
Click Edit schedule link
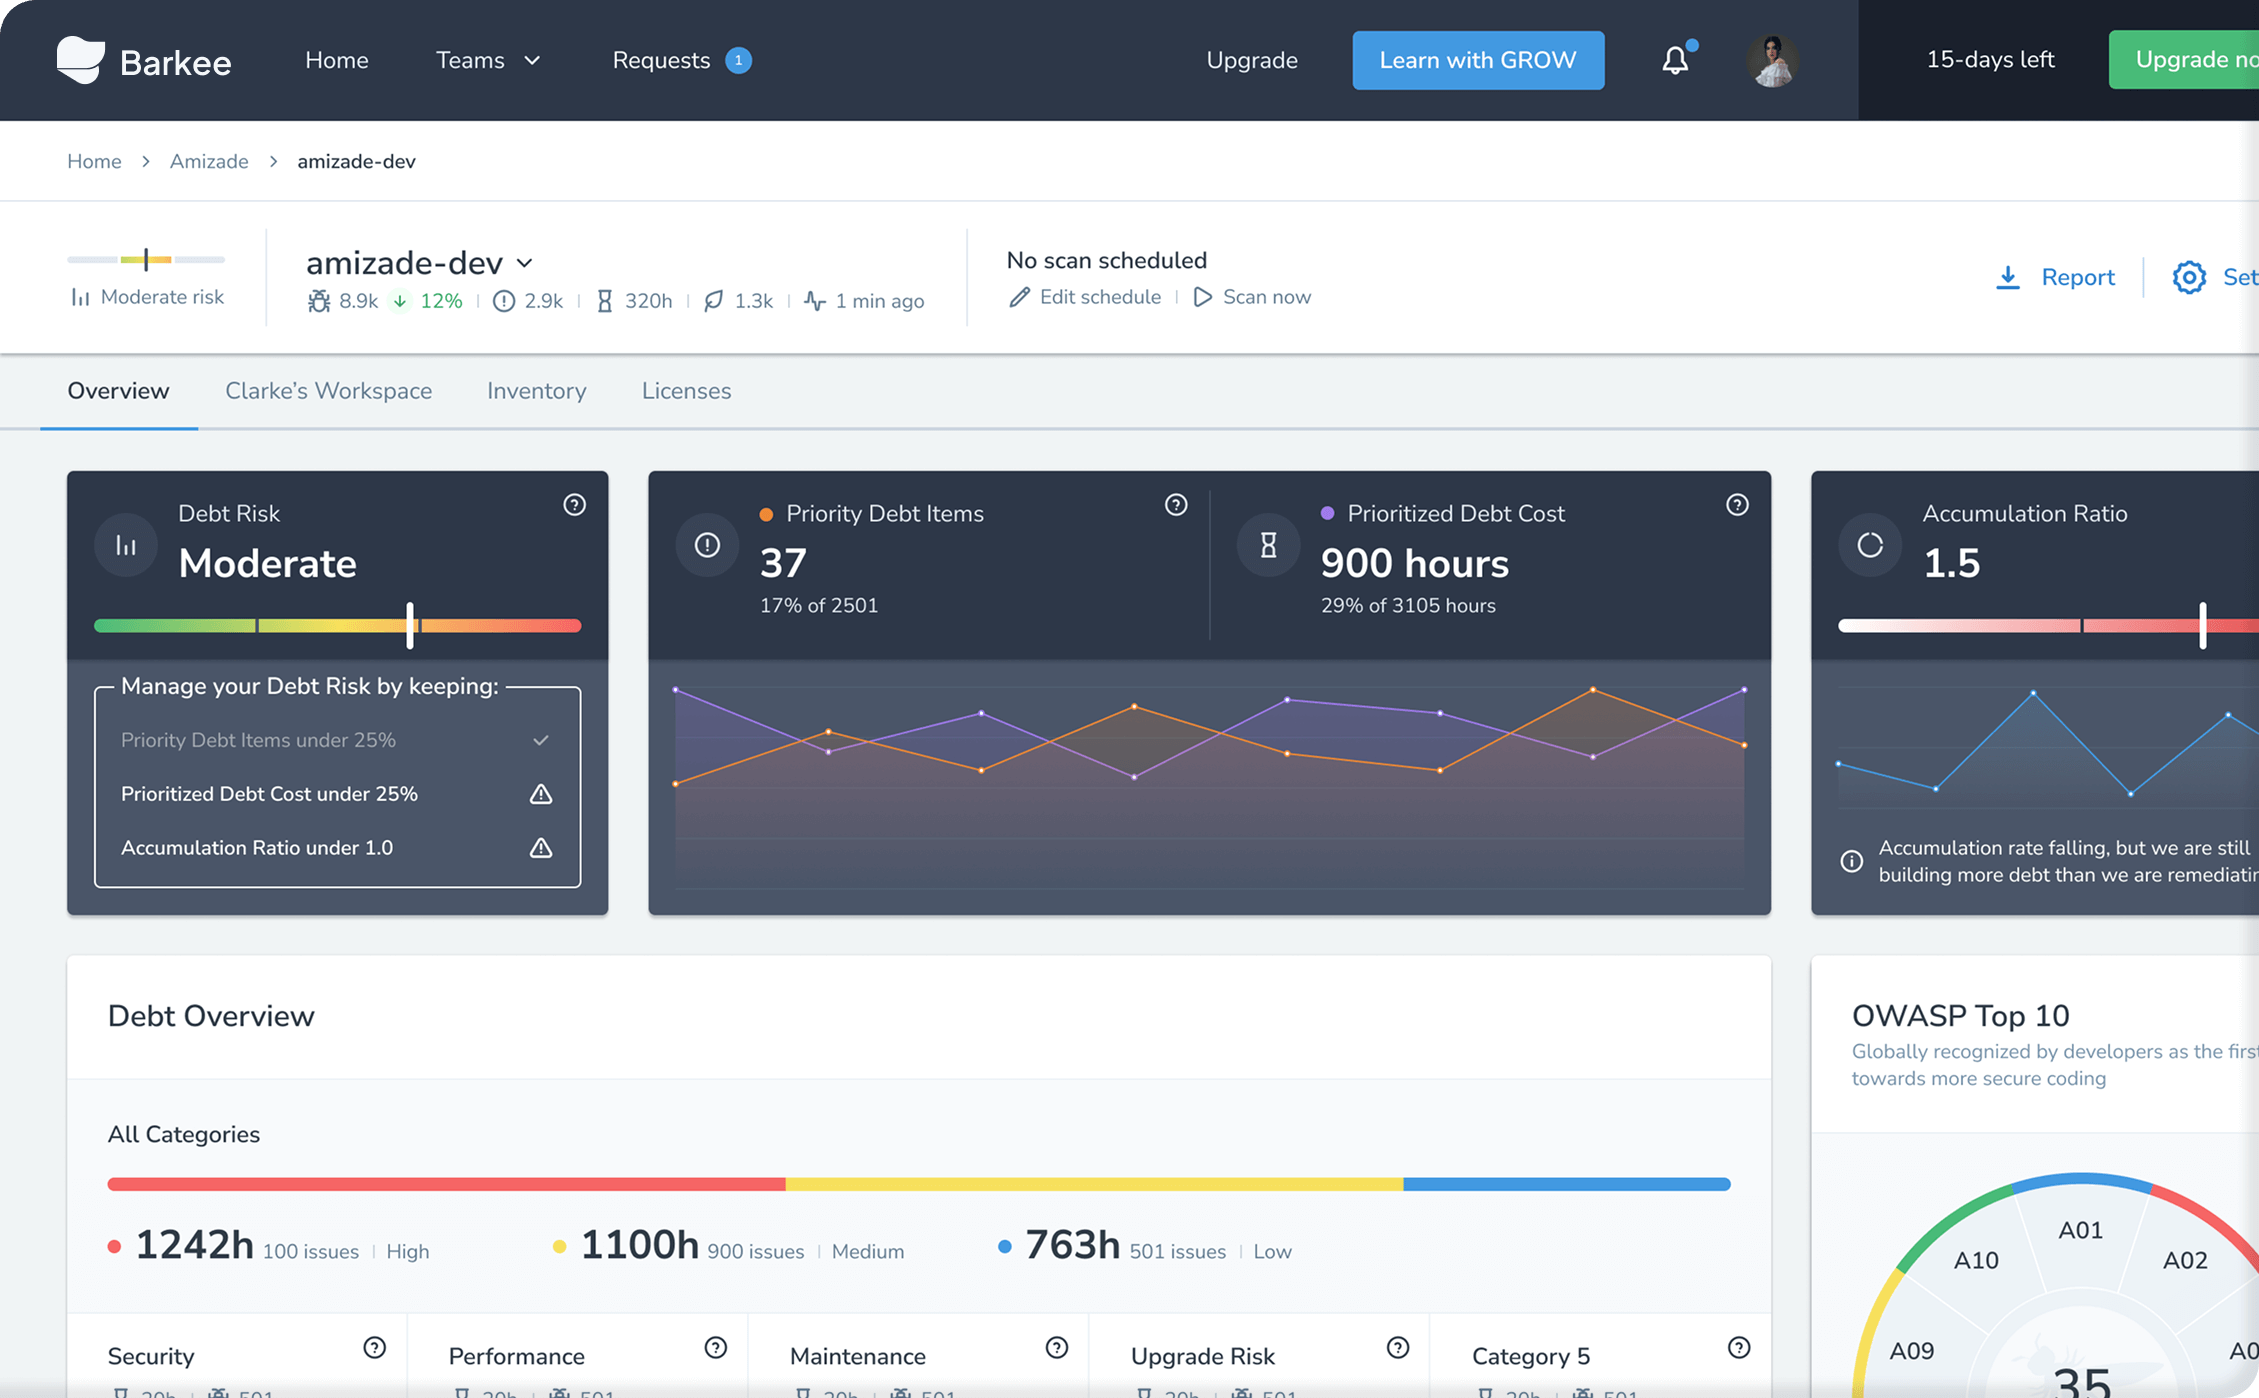point(1085,297)
